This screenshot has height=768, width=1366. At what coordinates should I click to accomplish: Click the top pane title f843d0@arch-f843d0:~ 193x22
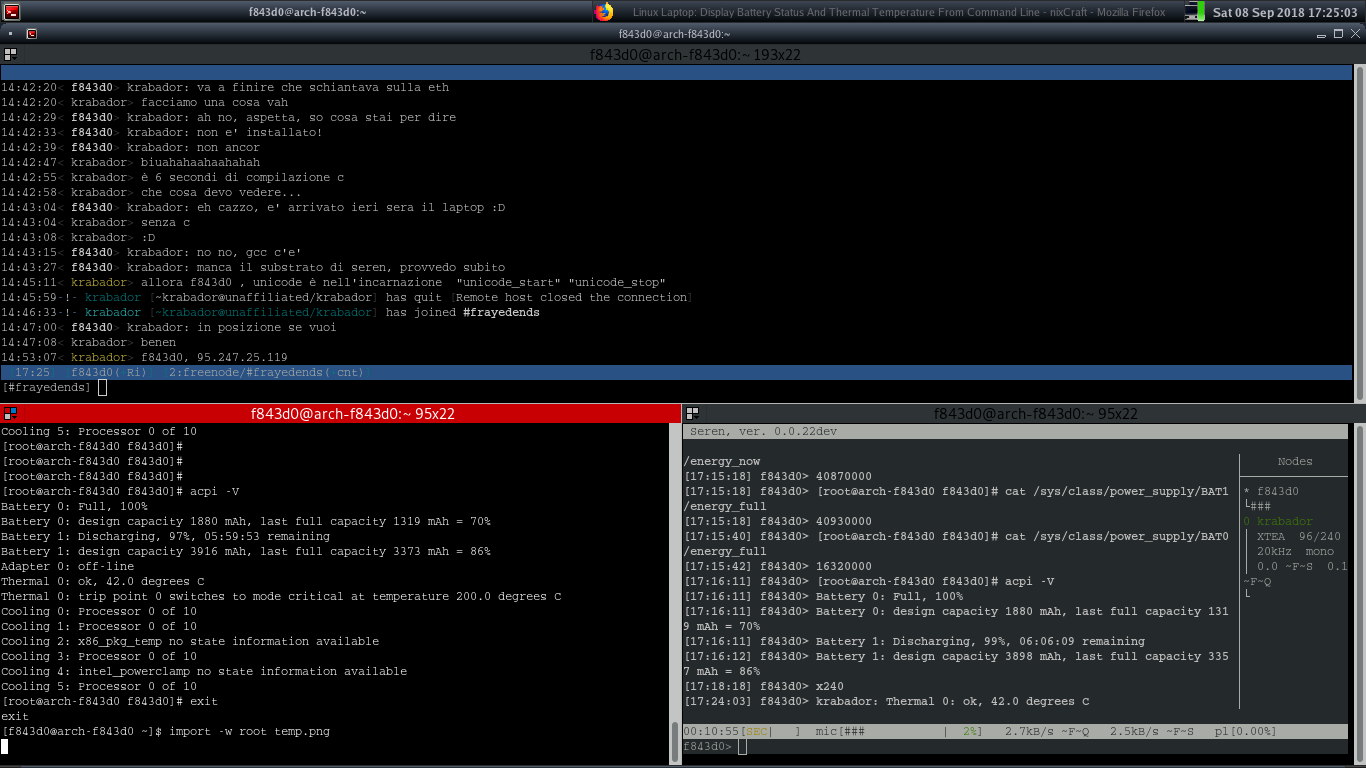coord(695,55)
